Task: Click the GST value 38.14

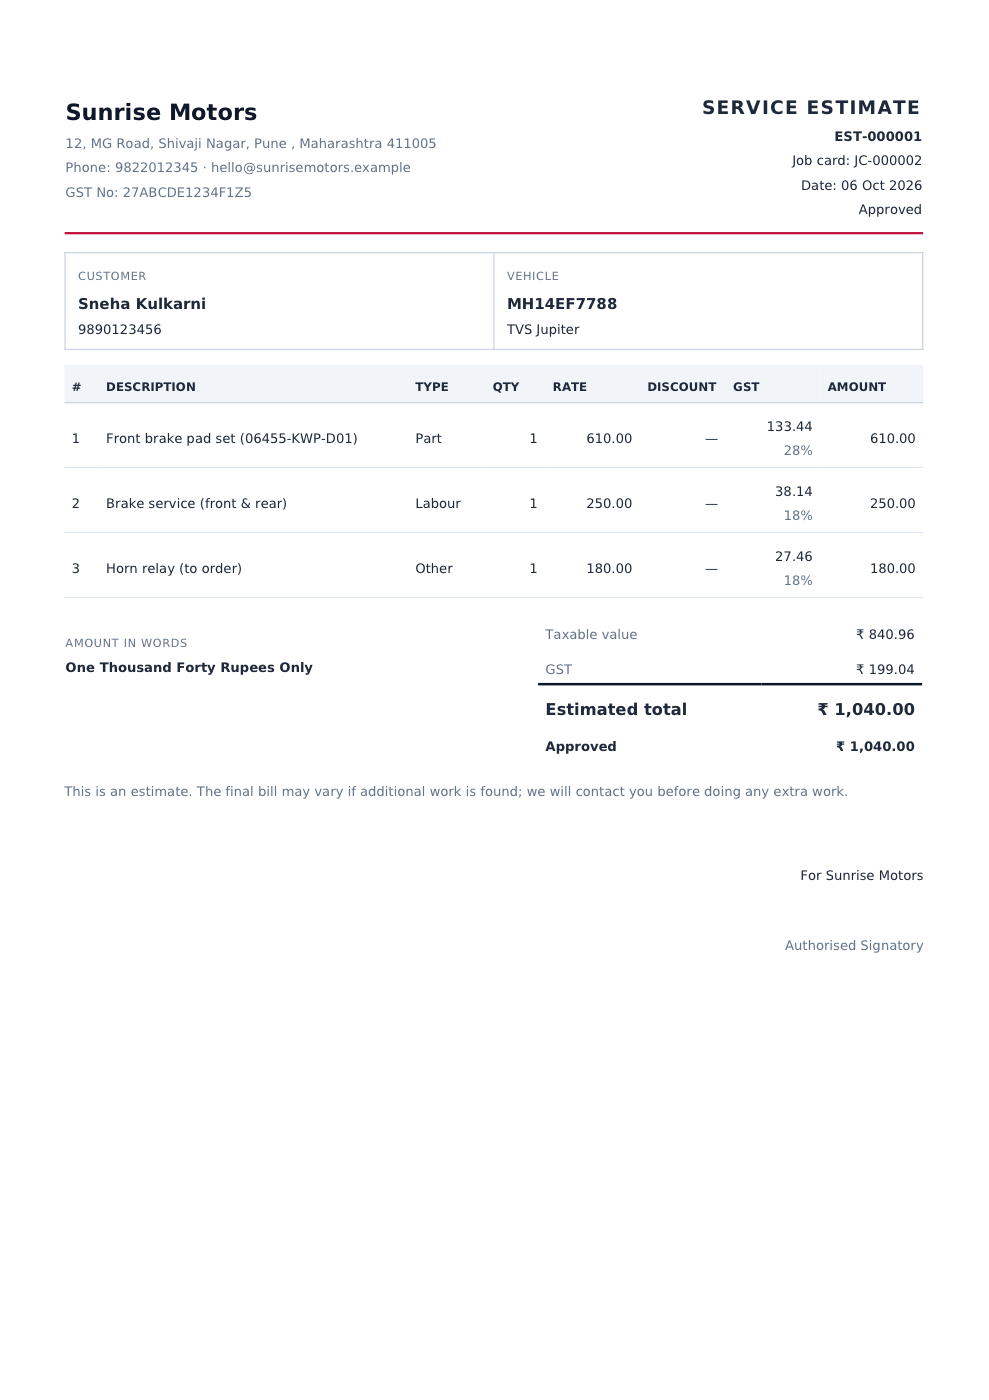Action: pos(794,491)
